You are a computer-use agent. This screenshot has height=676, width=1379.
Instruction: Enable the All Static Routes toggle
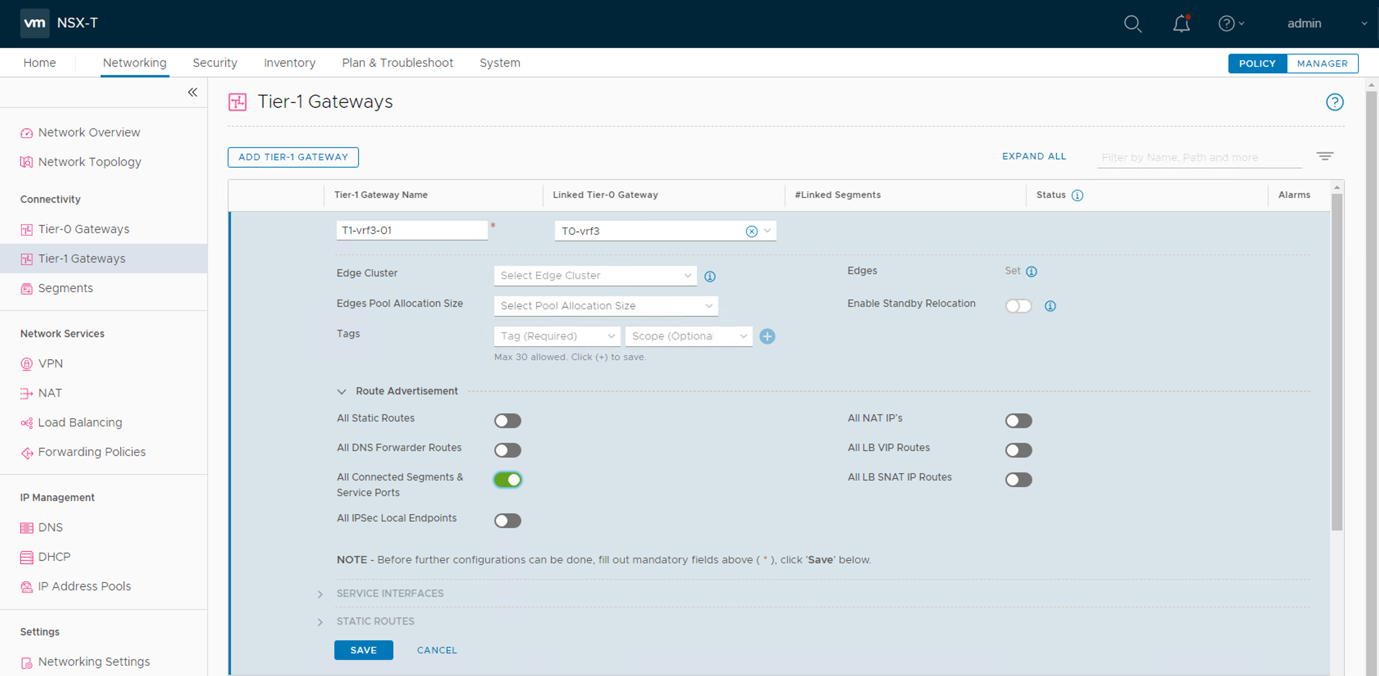[508, 421]
